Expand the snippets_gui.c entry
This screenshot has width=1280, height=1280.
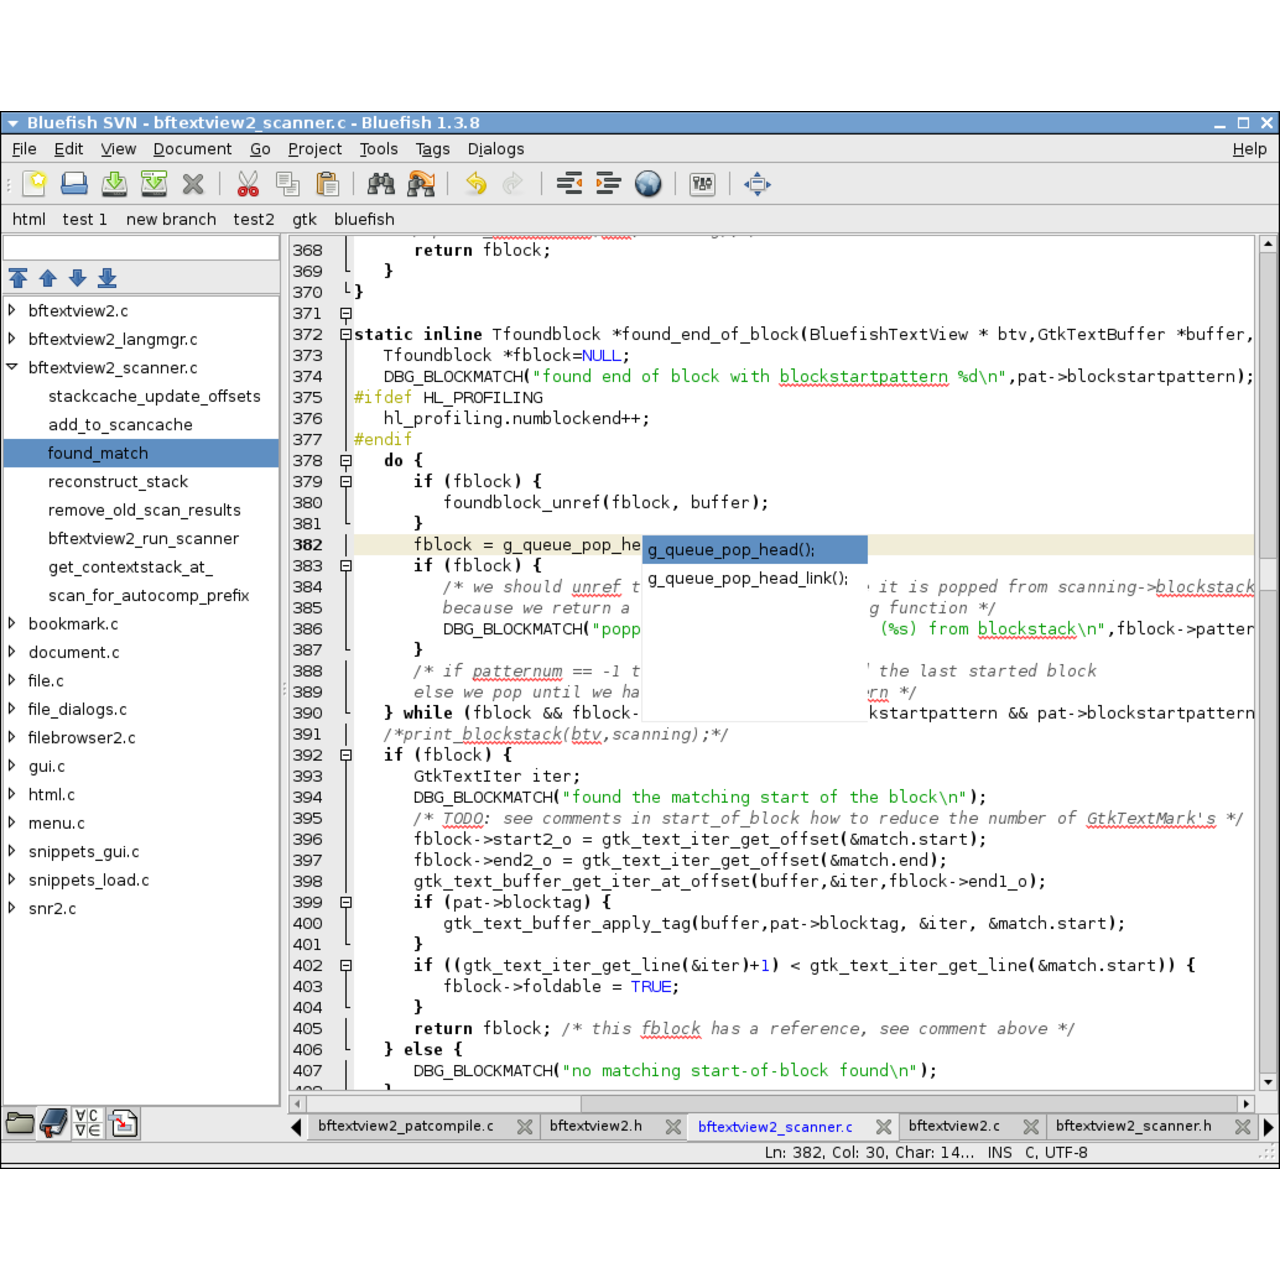12,851
